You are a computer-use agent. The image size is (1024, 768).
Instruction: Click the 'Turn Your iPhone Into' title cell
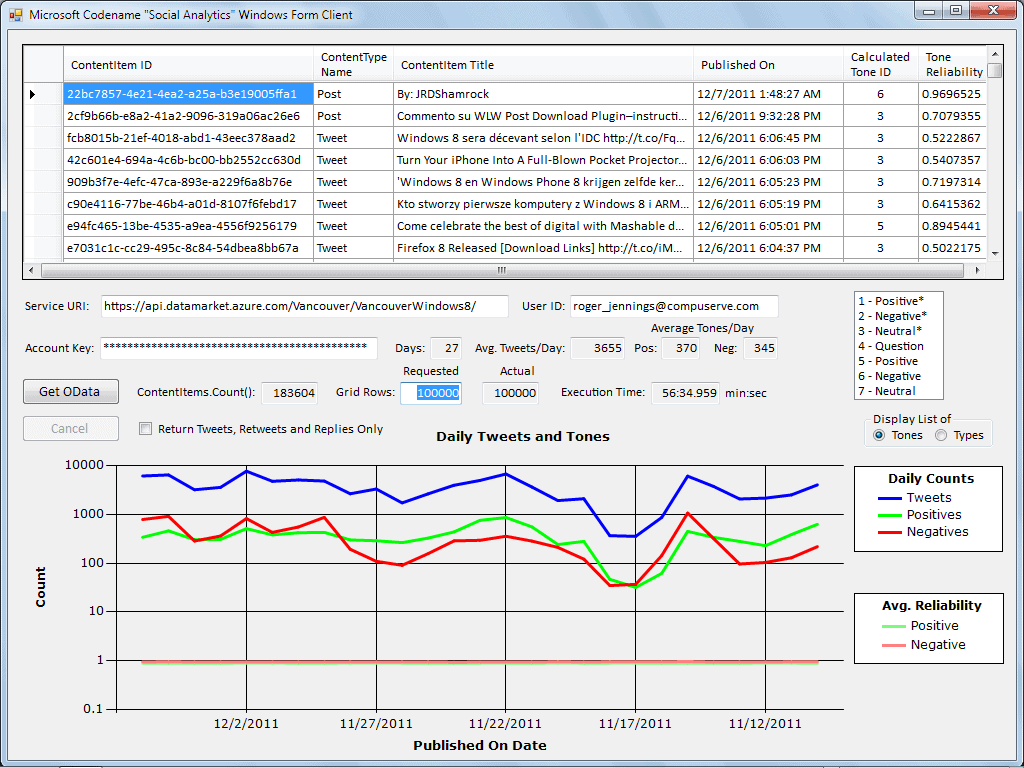point(543,160)
